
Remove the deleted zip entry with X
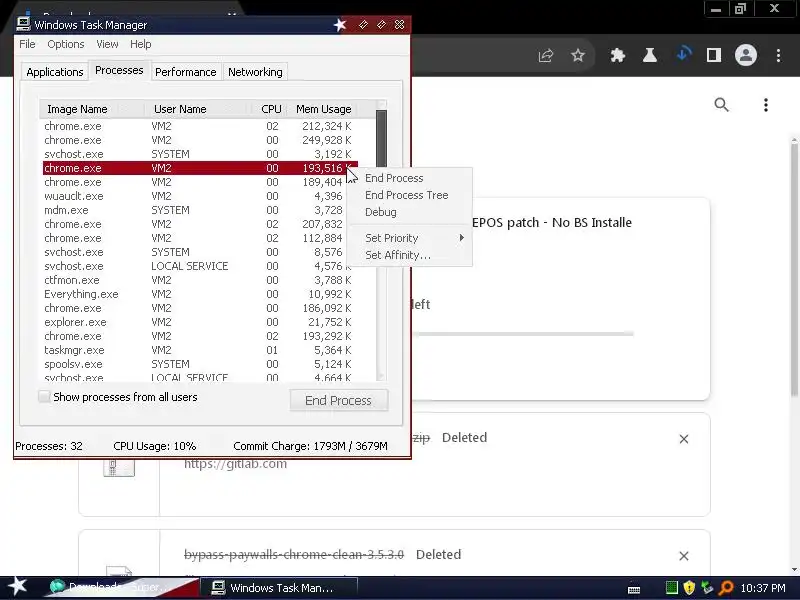tap(684, 439)
